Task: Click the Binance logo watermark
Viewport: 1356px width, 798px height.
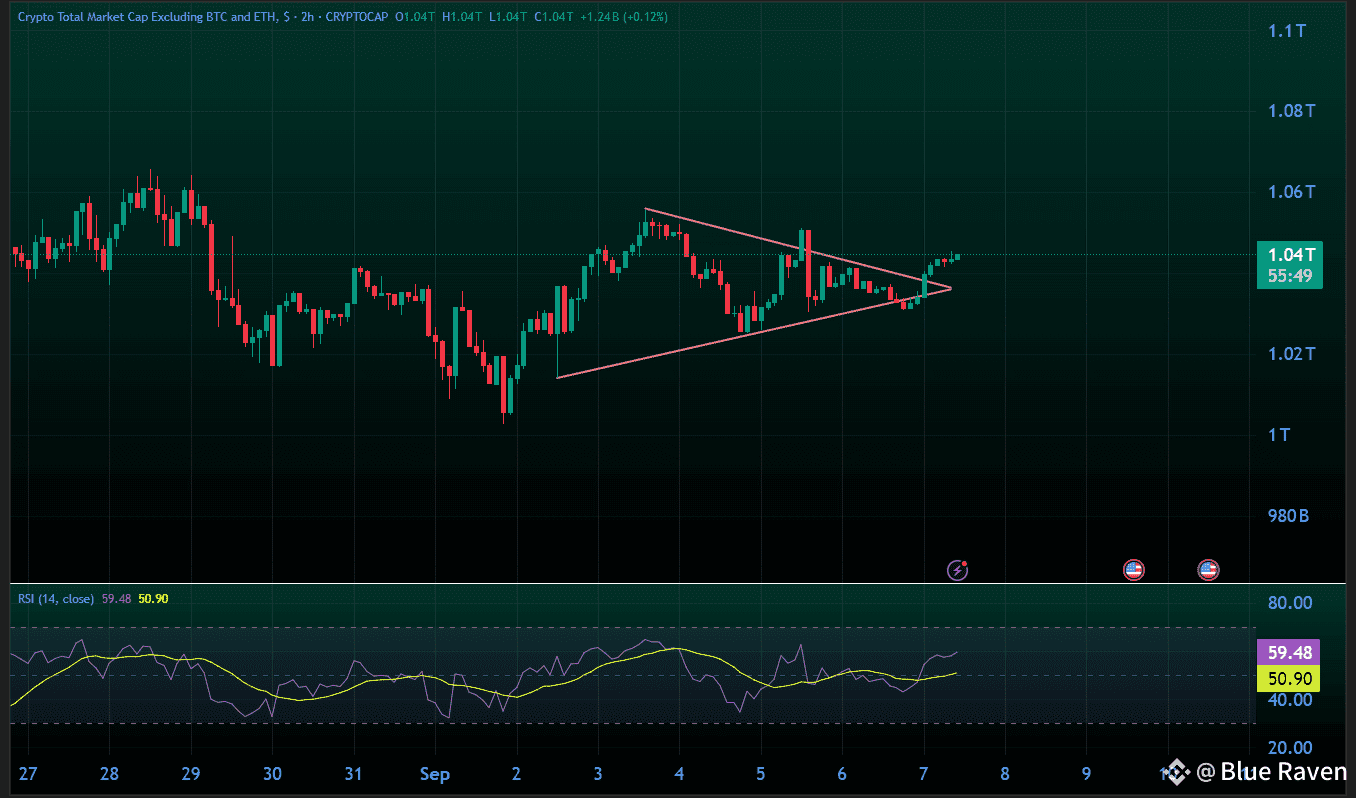Action: coord(1177,771)
